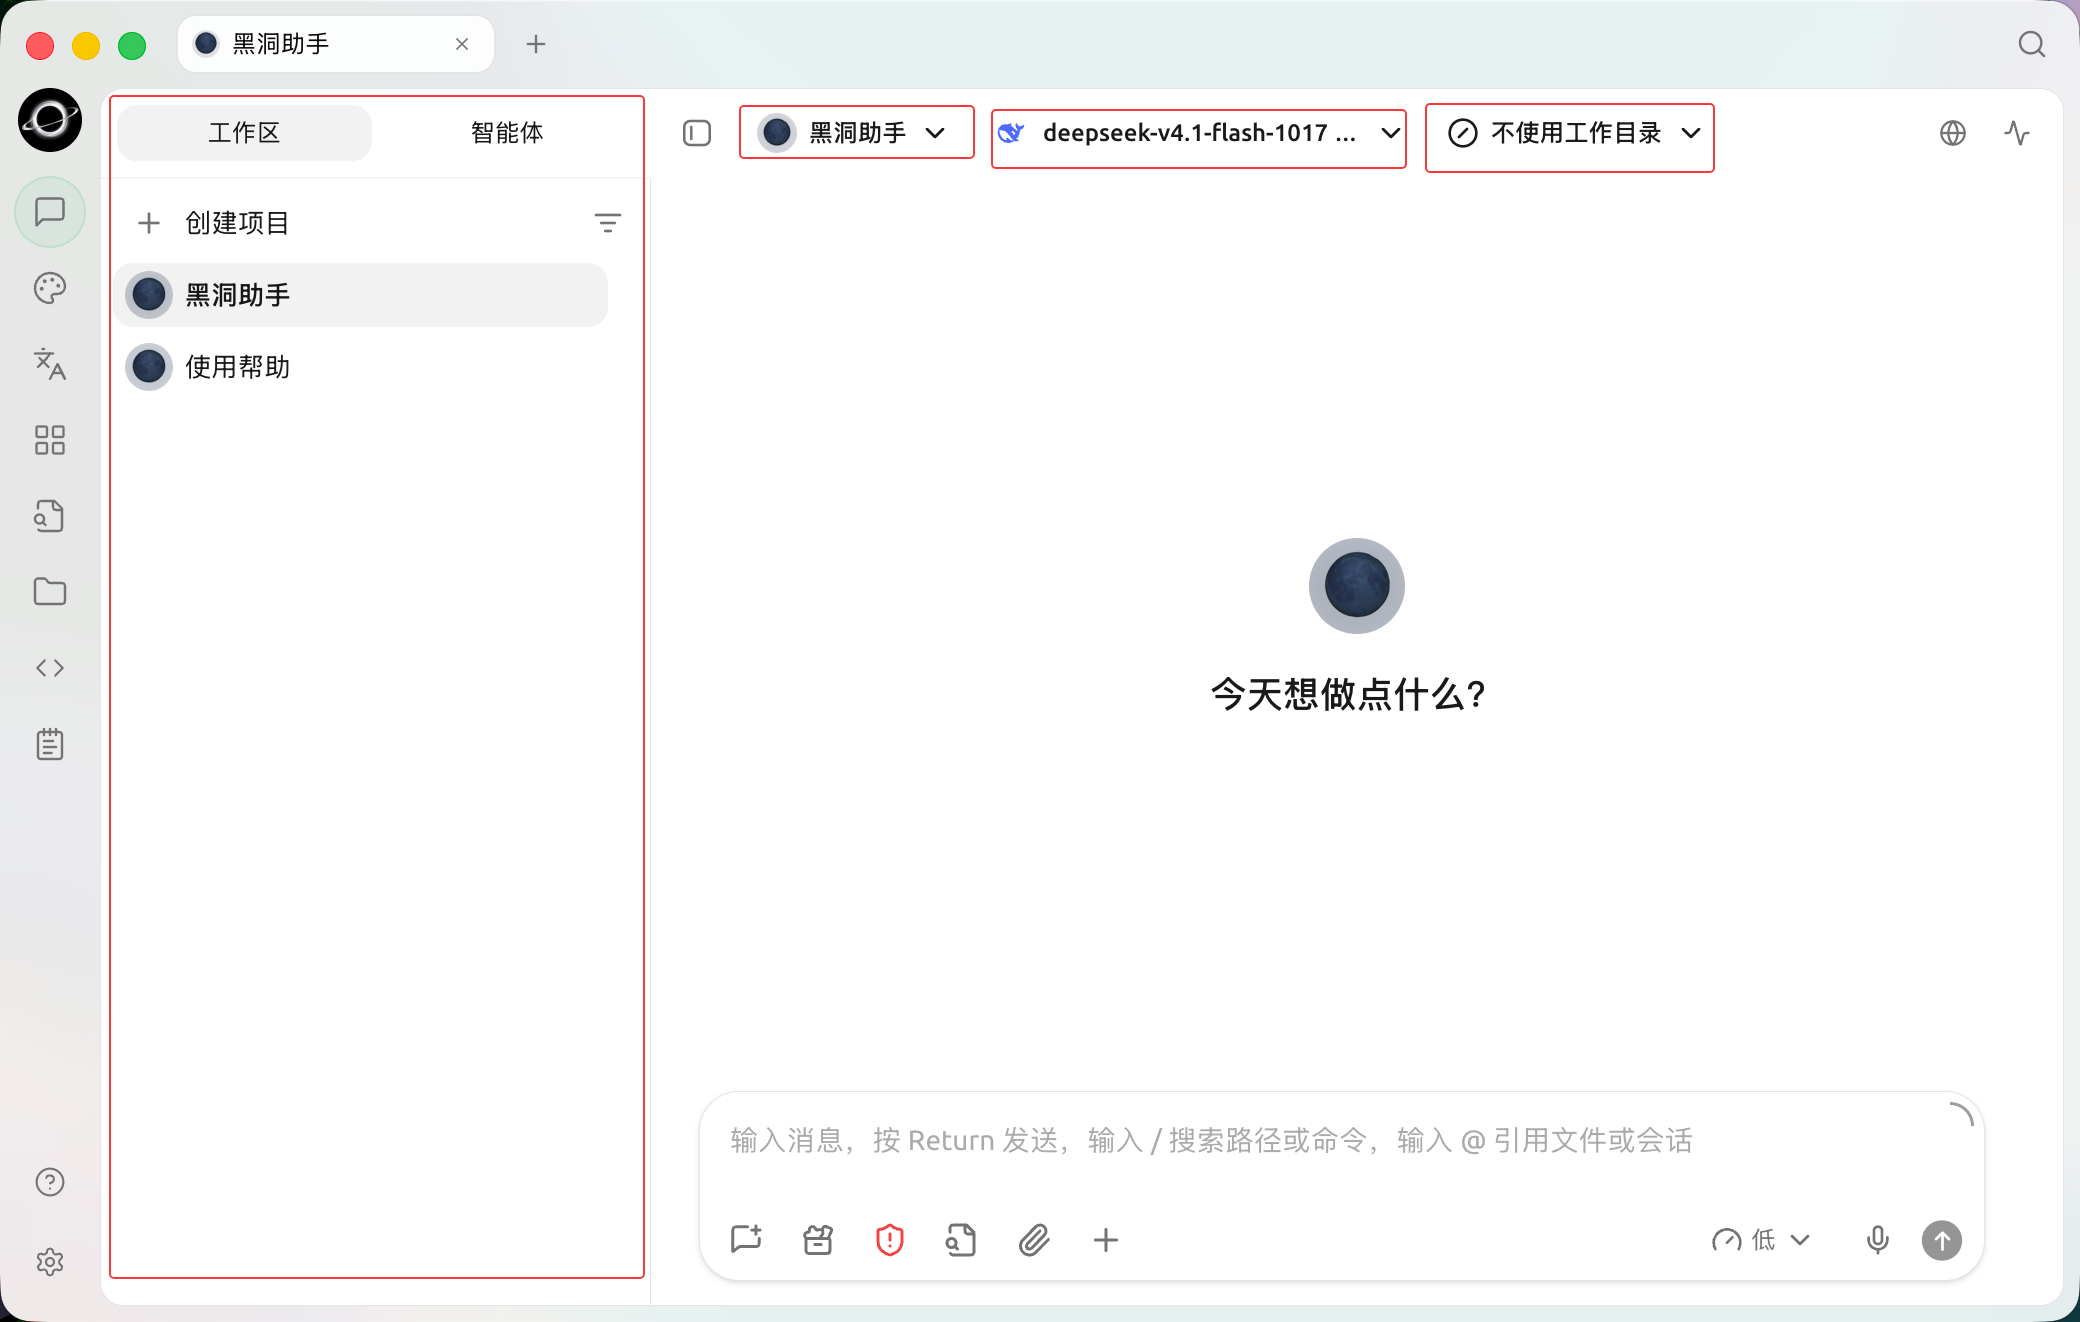Select 黑洞助手 in the workspace list

361,295
